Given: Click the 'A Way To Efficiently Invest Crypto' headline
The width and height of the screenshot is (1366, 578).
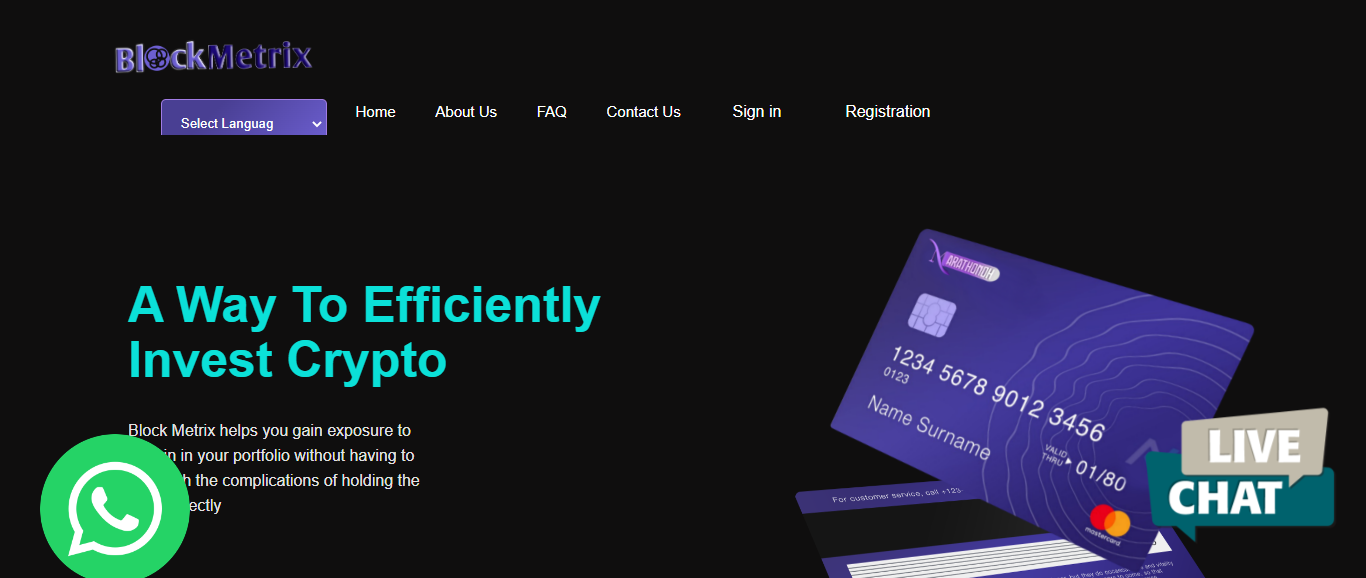Looking at the screenshot, I should (364, 332).
